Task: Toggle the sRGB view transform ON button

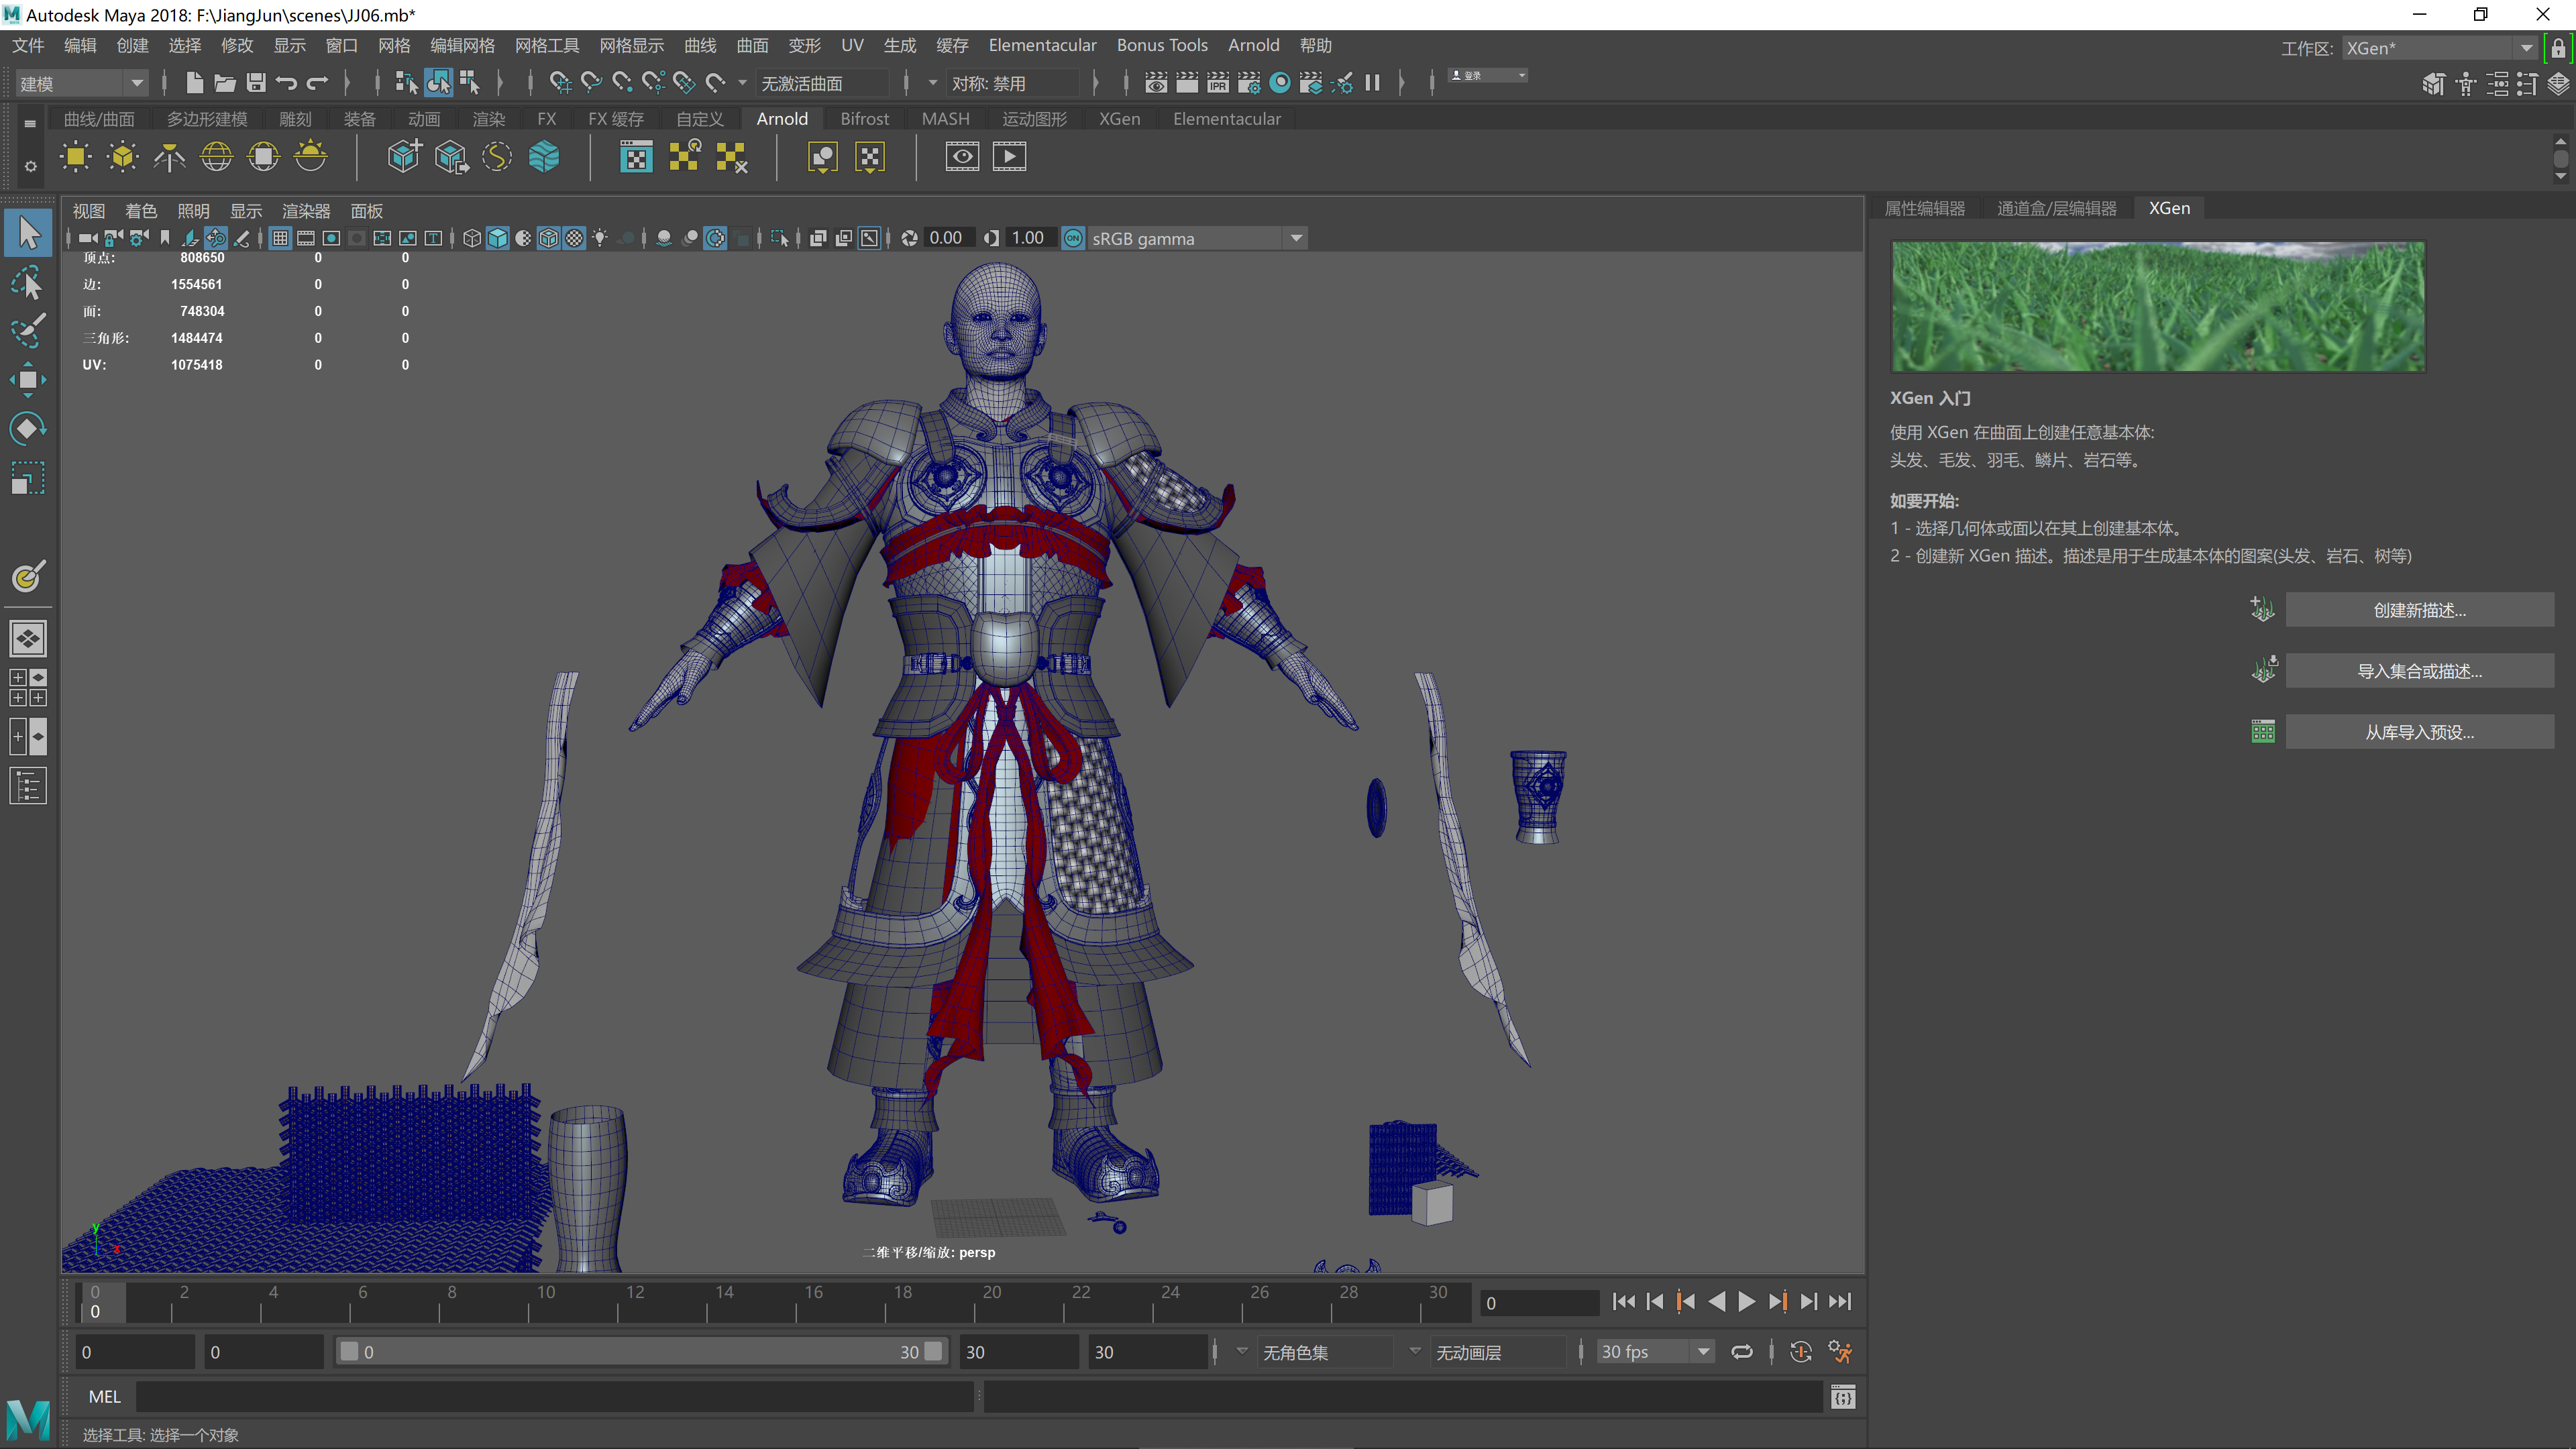Action: [1073, 238]
